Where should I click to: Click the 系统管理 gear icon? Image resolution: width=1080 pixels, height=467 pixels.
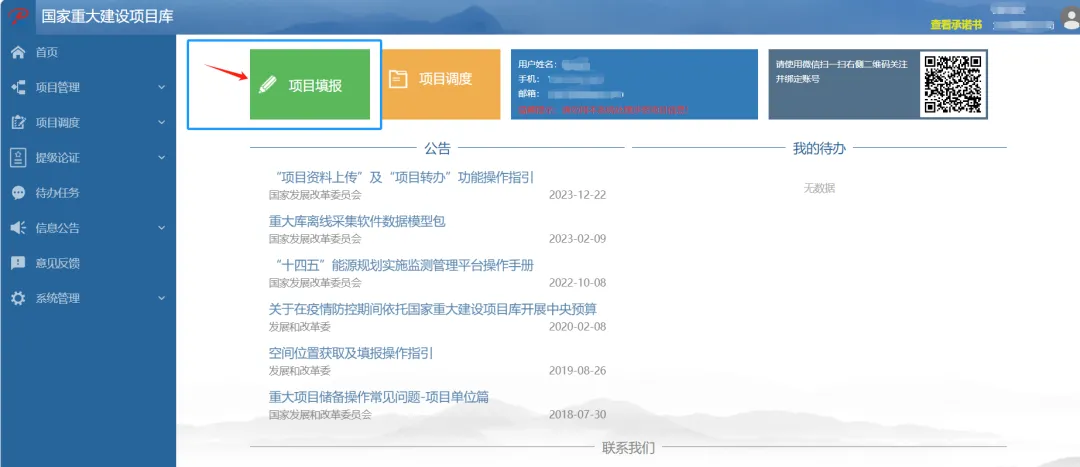click(17, 298)
